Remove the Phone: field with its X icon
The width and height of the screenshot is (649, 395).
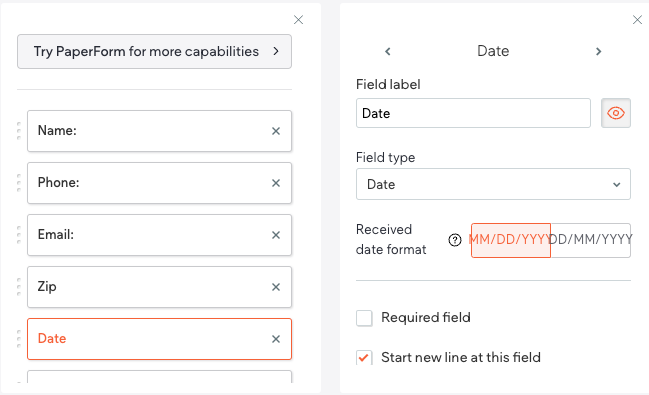276,183
